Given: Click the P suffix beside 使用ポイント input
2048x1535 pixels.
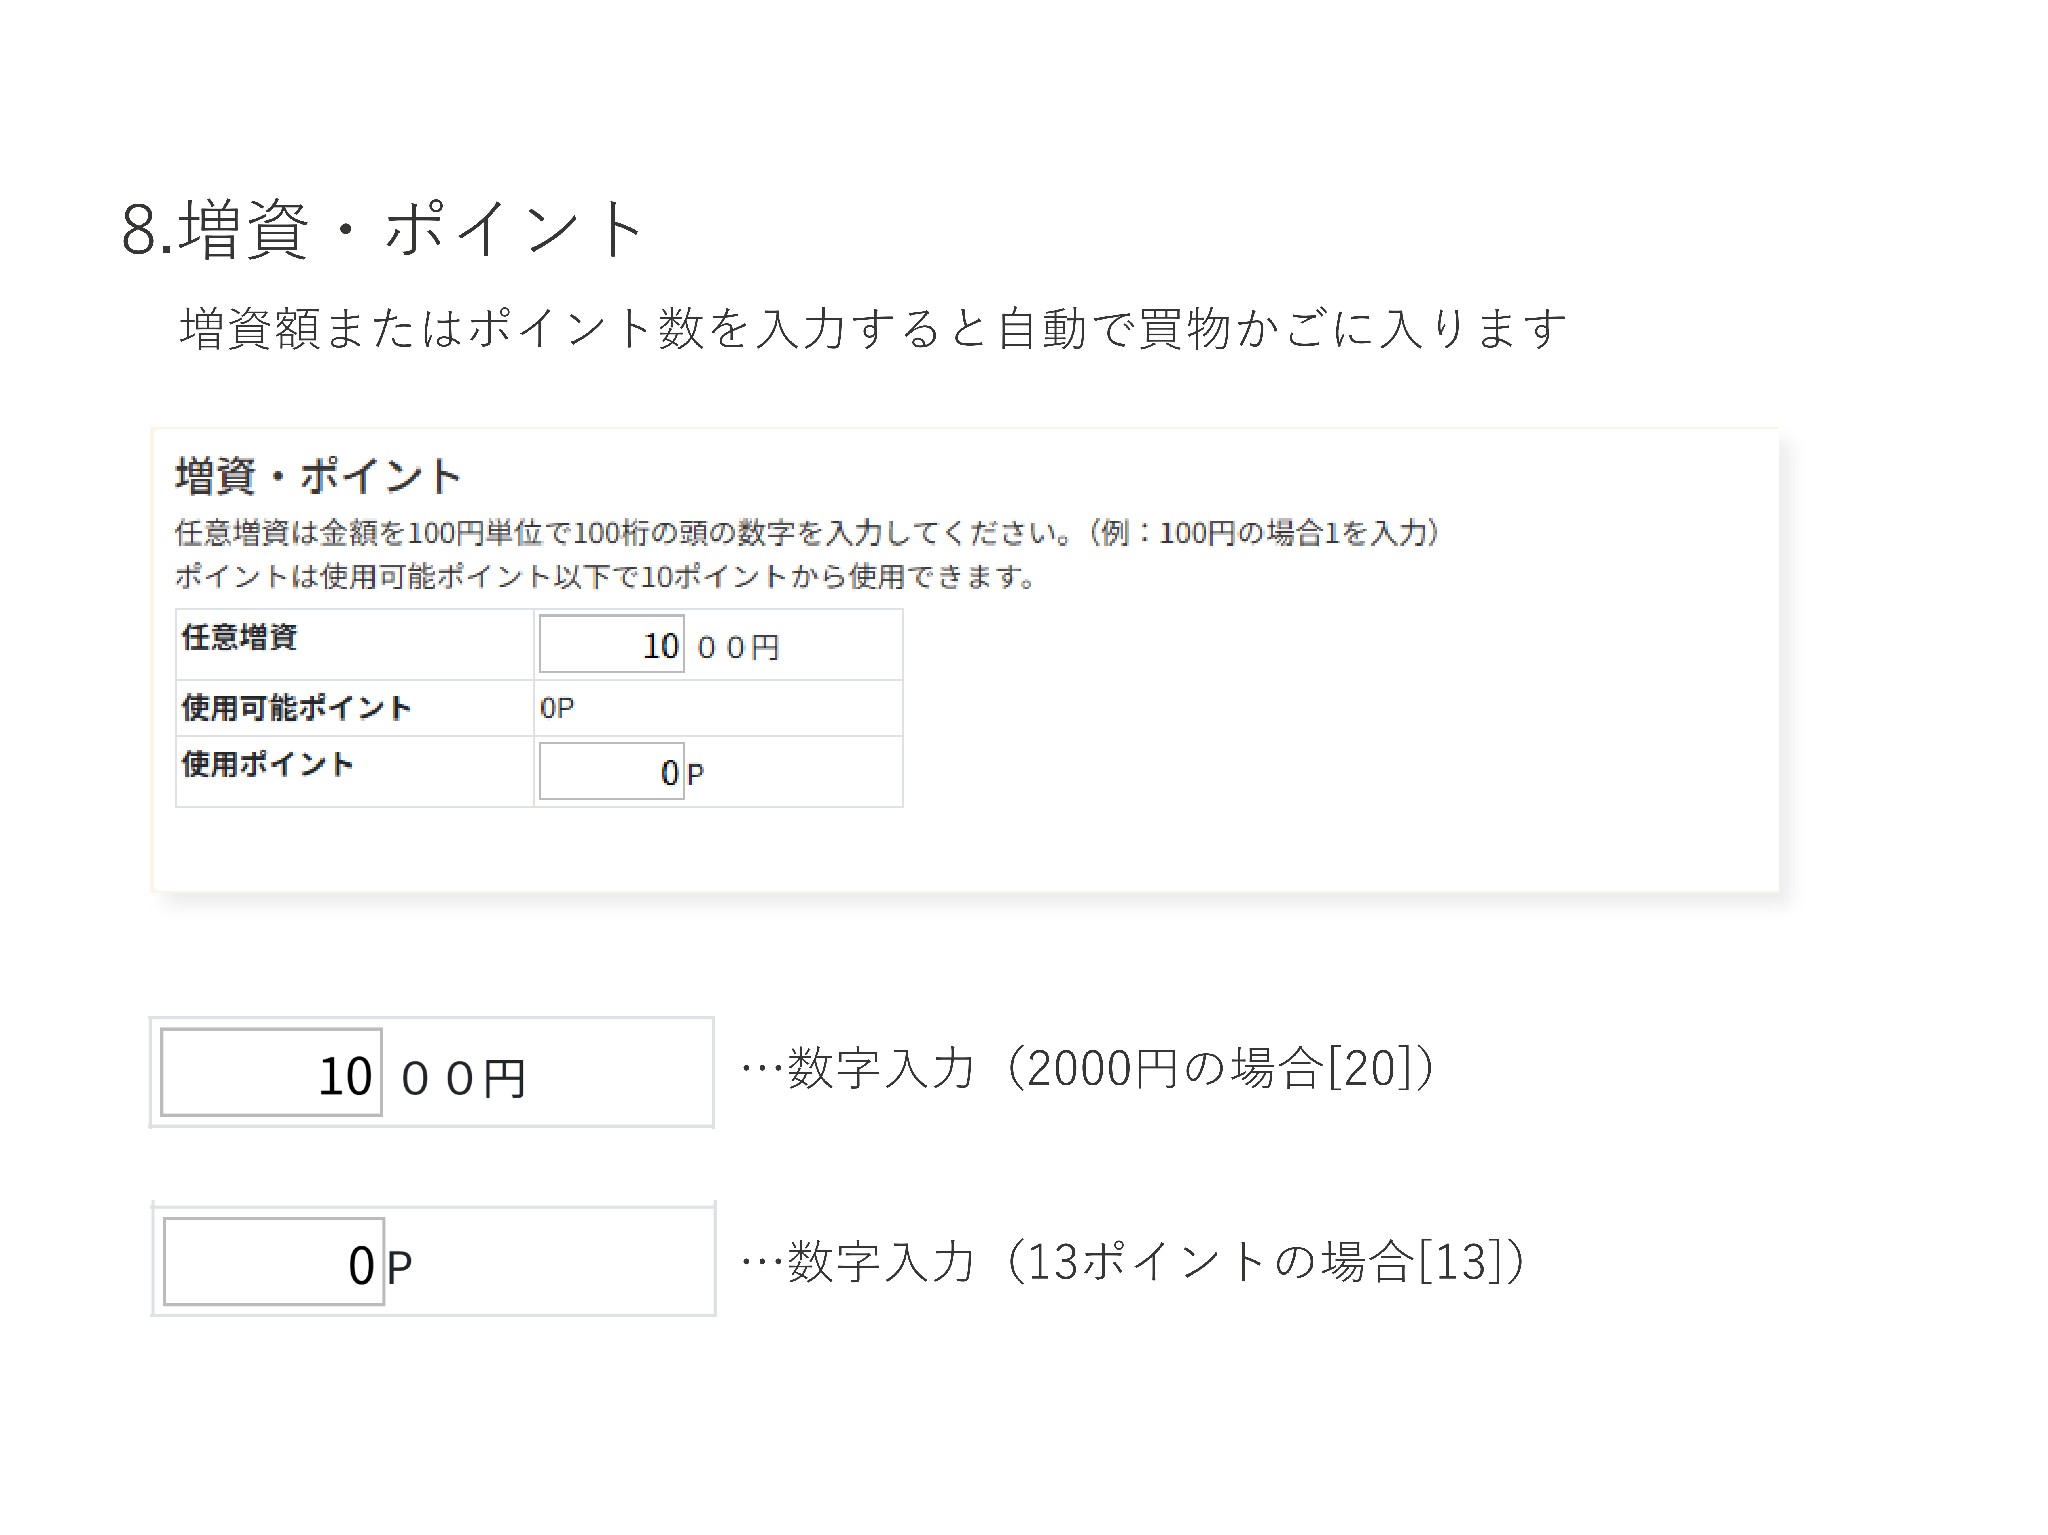Looking at the screenshot, I should tap(696, 774).
